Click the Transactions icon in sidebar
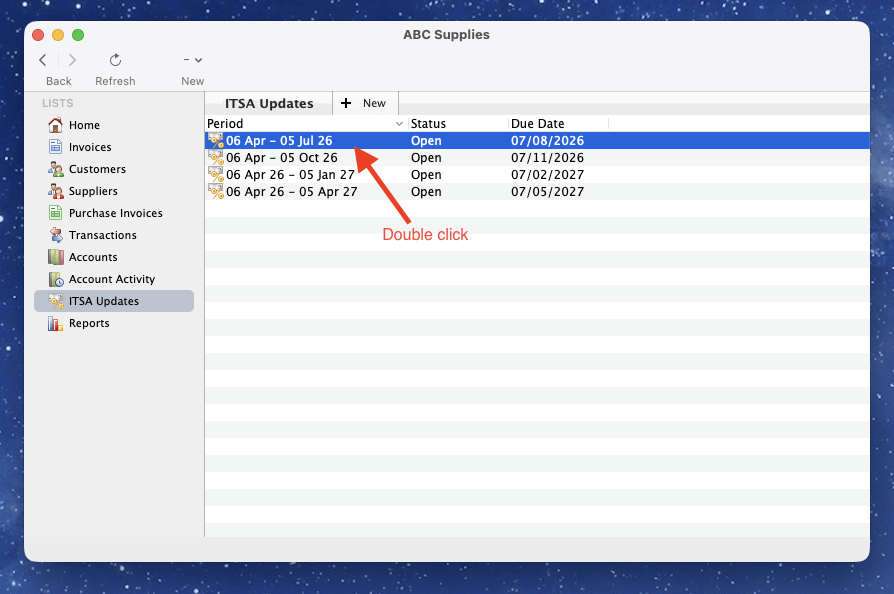Viewport: 894px width, 594px height. point(55,235)
